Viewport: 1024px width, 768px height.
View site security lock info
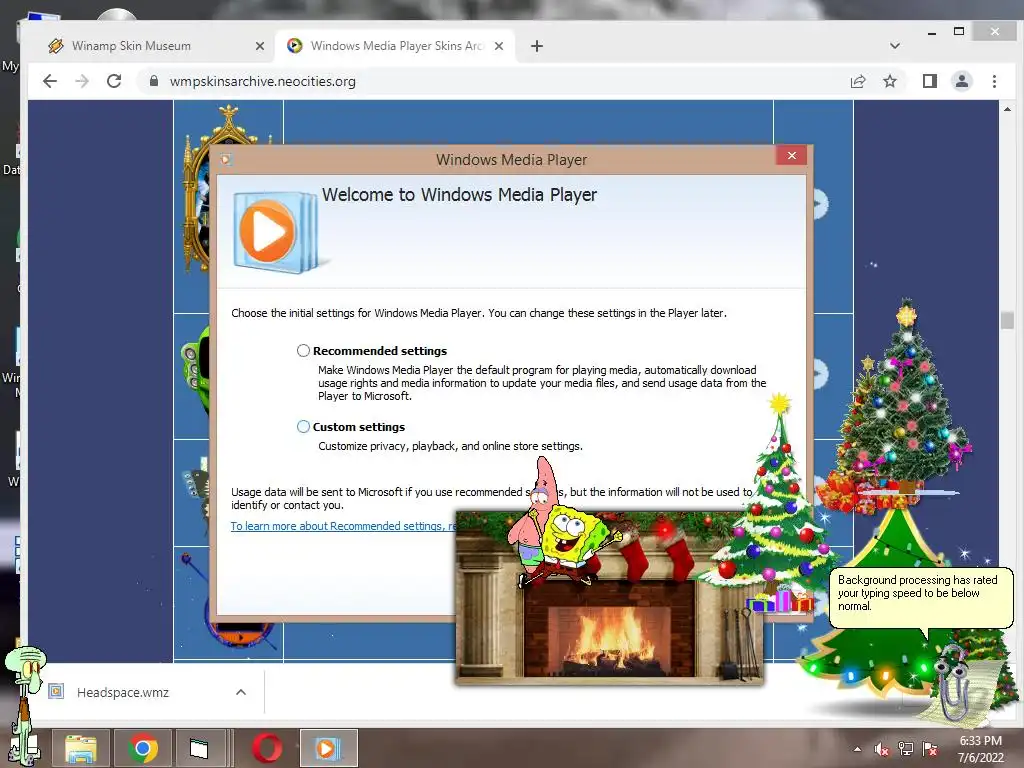[153, 81]
